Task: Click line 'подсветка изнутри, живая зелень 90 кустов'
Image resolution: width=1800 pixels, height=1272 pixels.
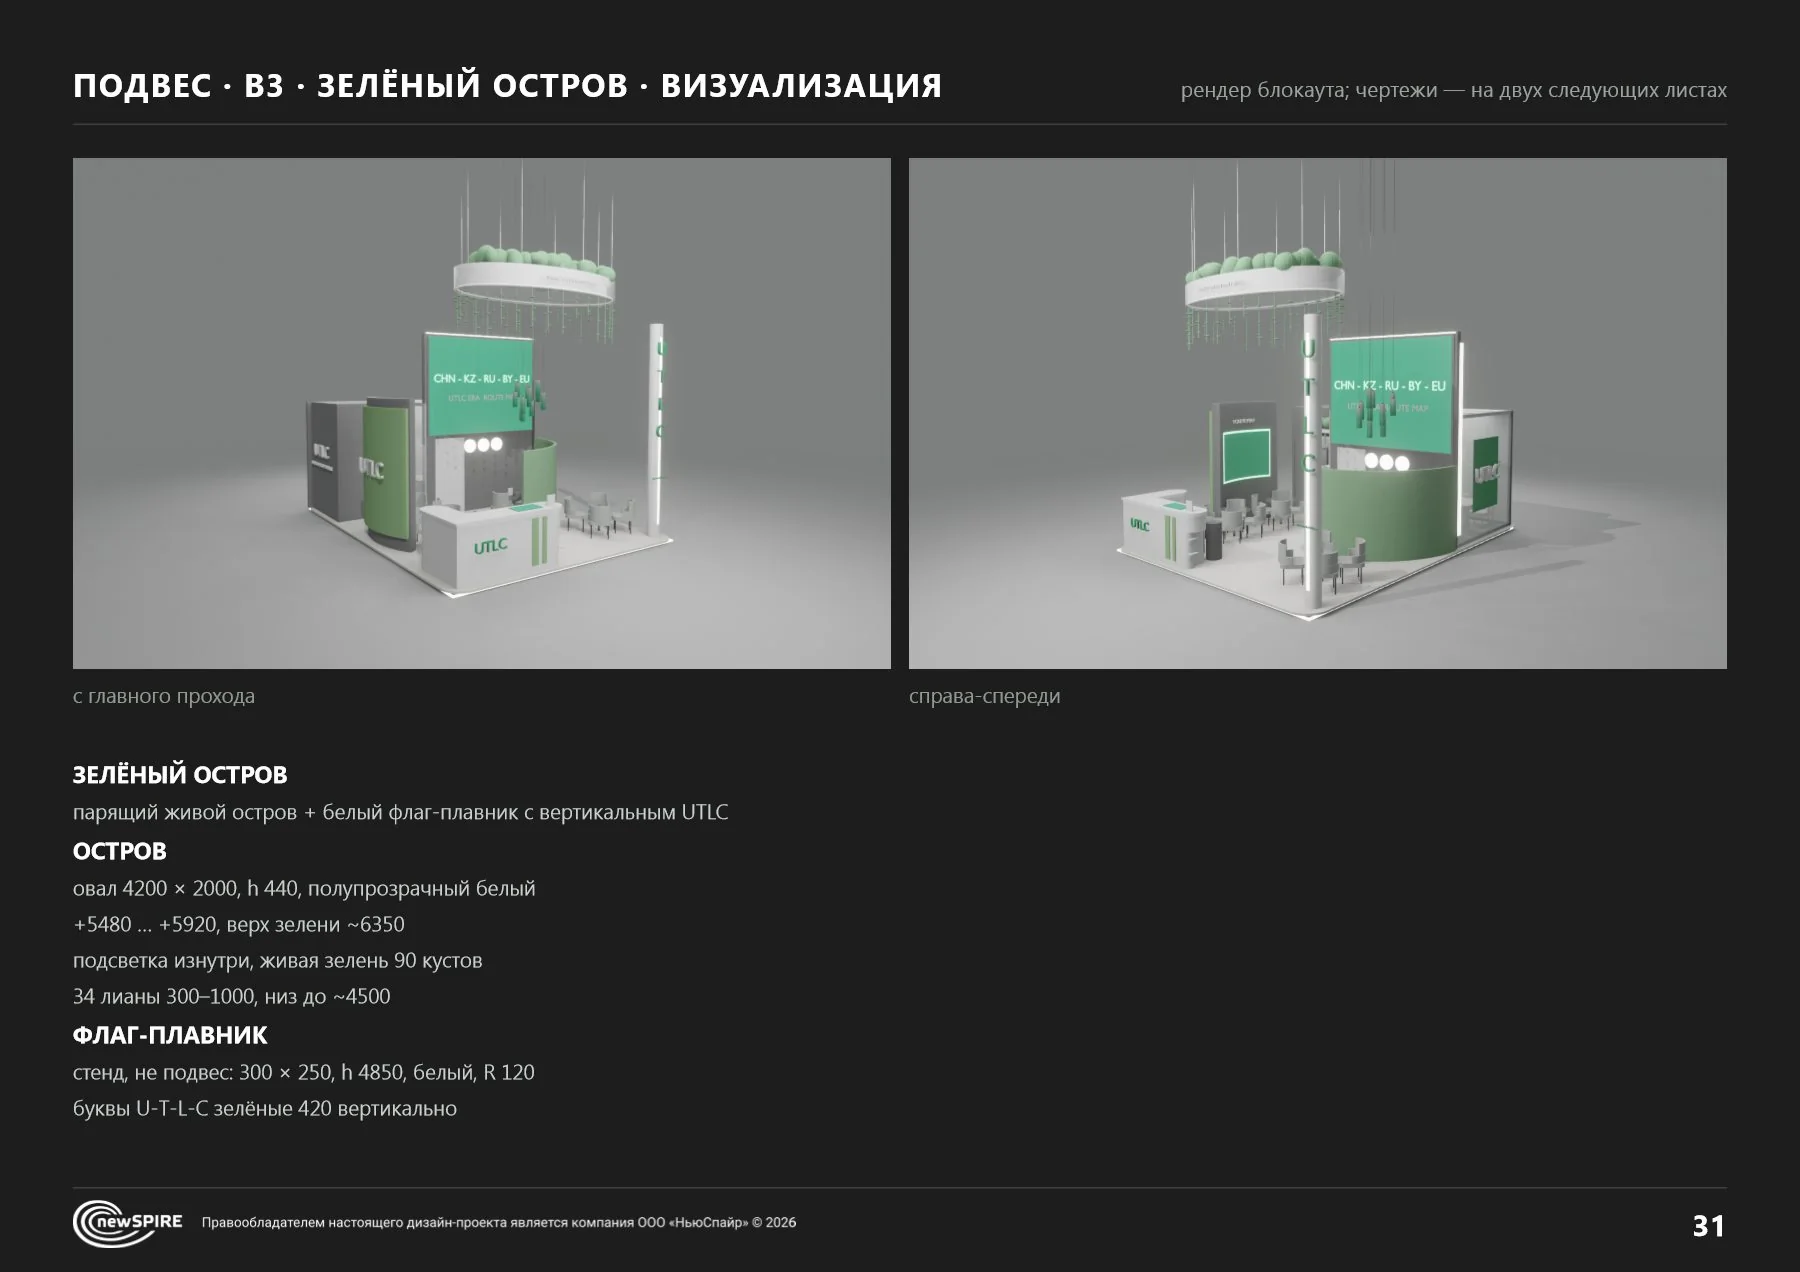Action: [278, 960]
